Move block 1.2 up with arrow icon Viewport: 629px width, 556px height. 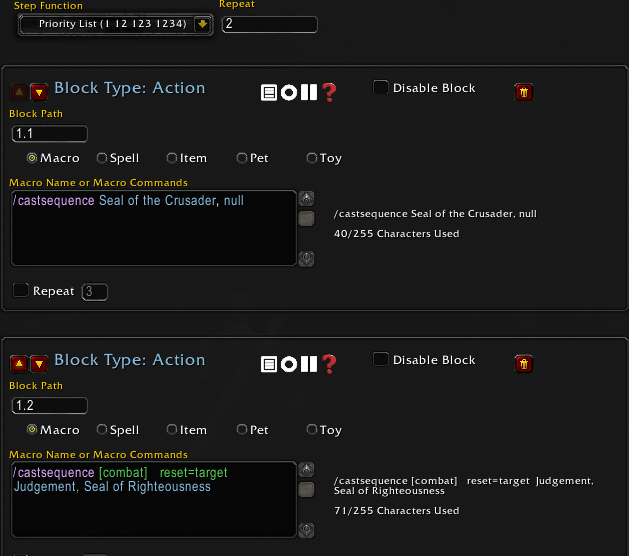click(19, 364)
